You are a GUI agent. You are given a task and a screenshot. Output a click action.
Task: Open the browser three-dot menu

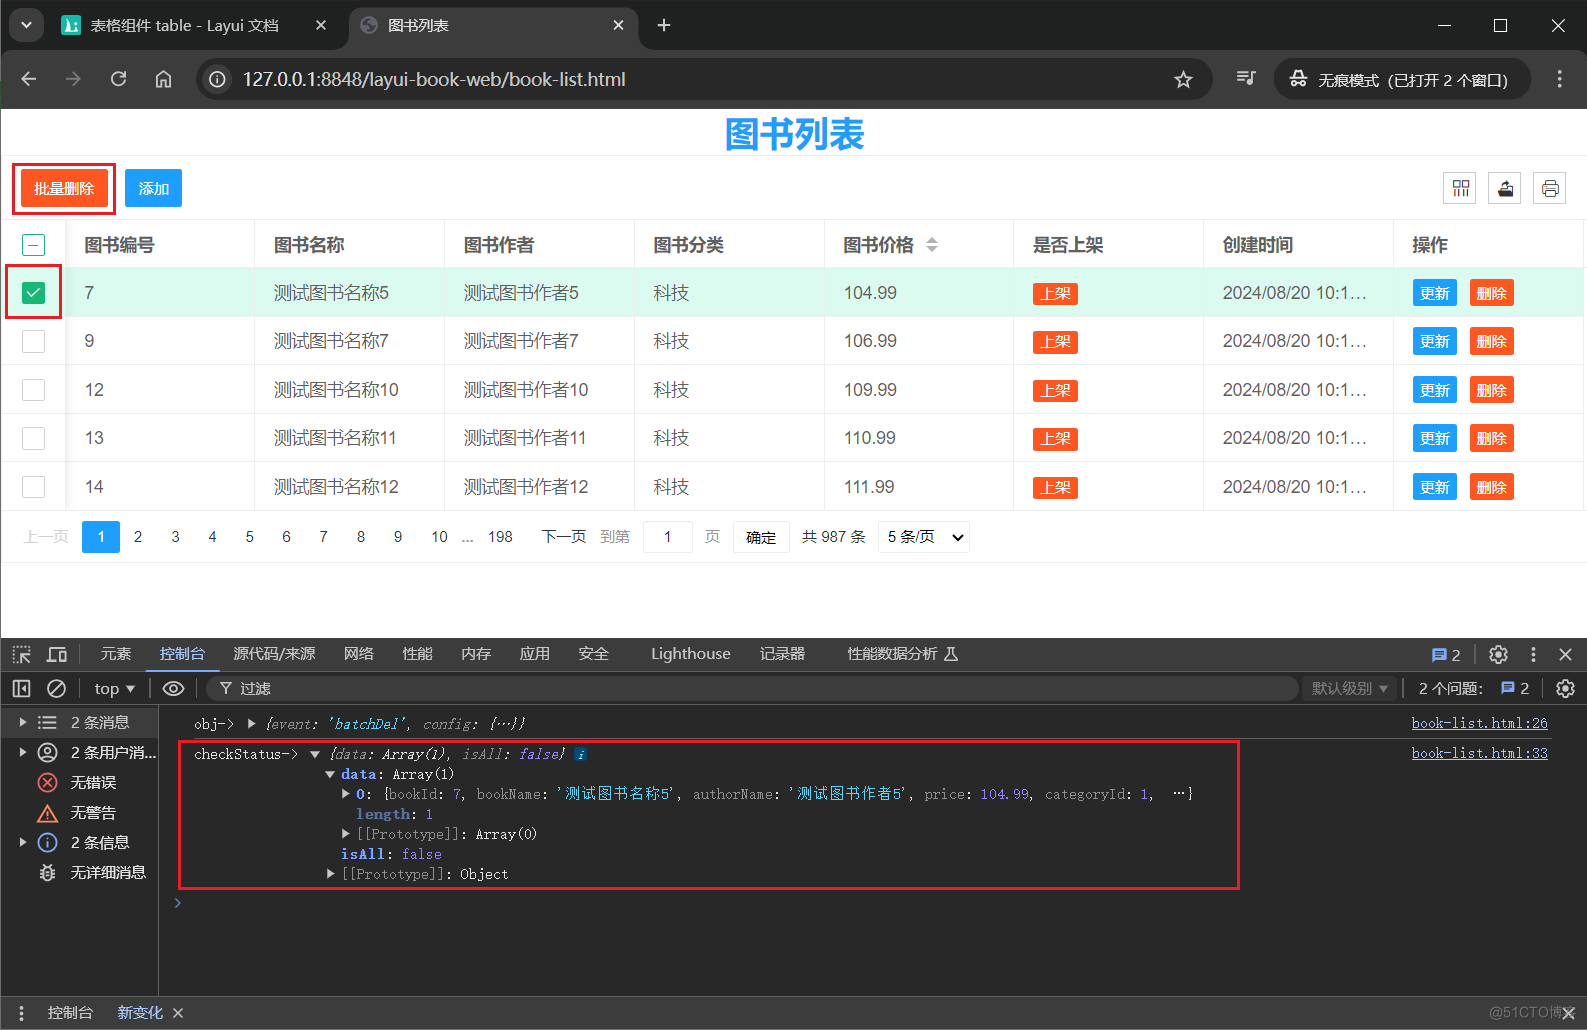pos(1559,79)
